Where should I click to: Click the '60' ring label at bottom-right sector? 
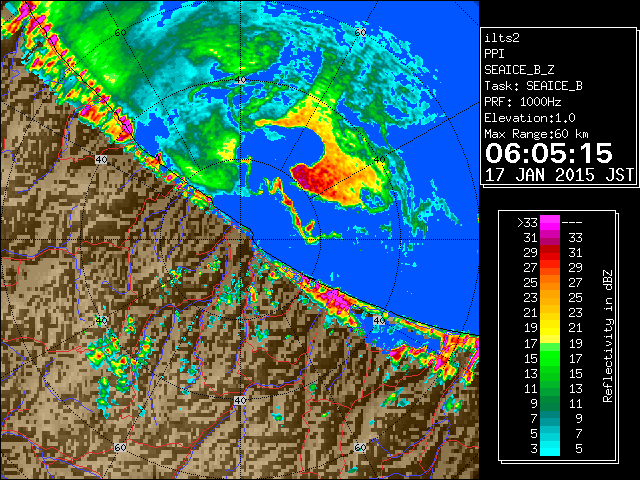pos(360,448)
